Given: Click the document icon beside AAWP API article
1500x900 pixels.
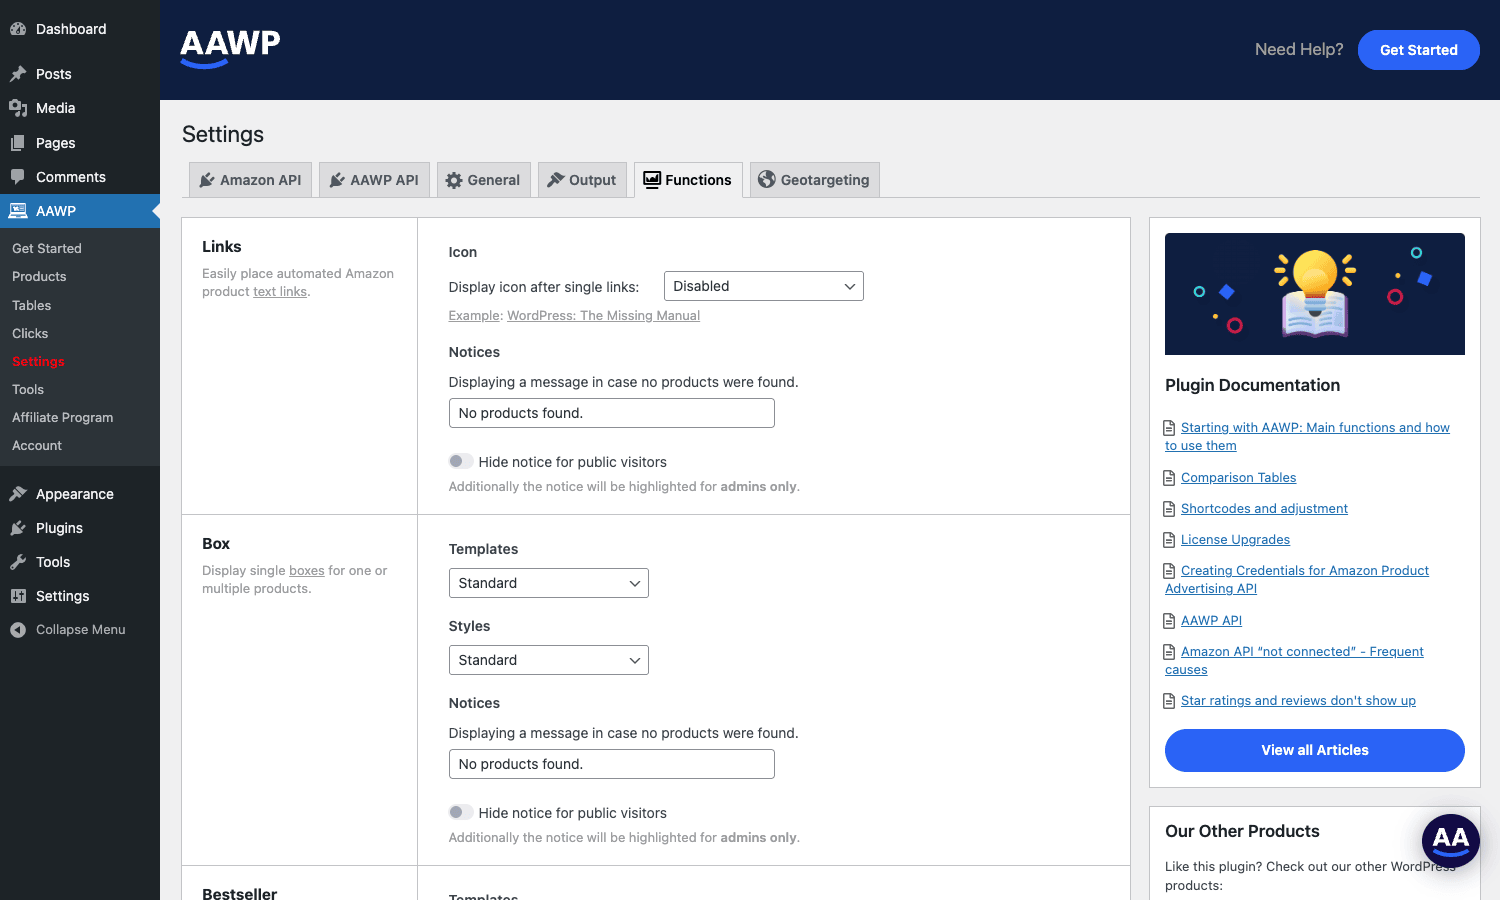Looking at the screenshot, I should pos(1169,621).
